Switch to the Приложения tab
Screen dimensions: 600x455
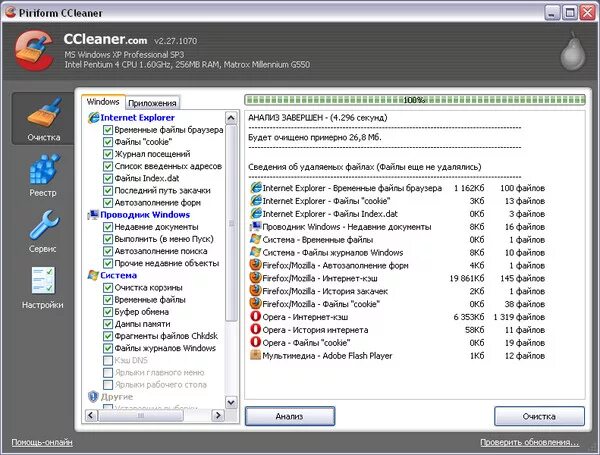(152, 103)
